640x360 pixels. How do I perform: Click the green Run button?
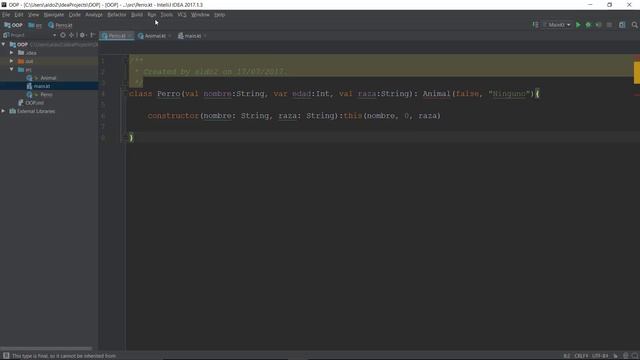(x=578, y=25)
